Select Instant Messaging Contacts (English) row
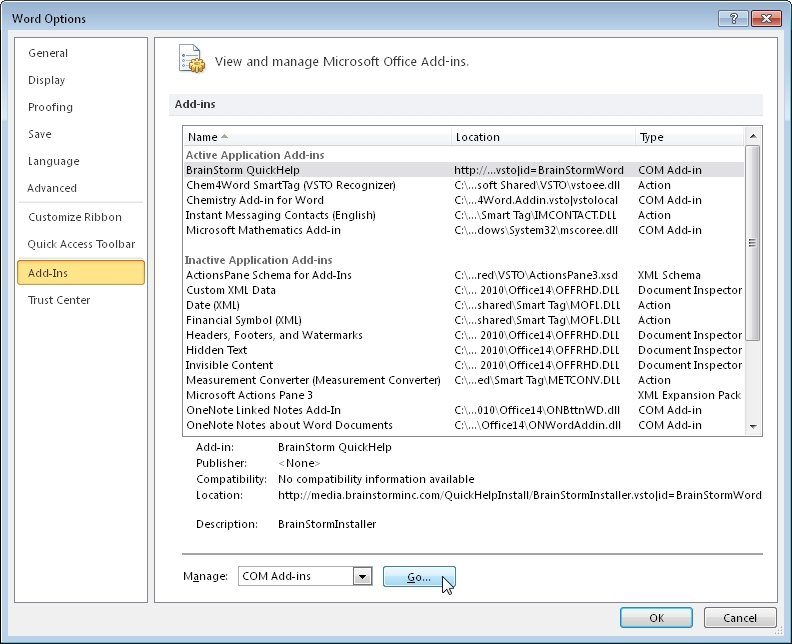 464,215
